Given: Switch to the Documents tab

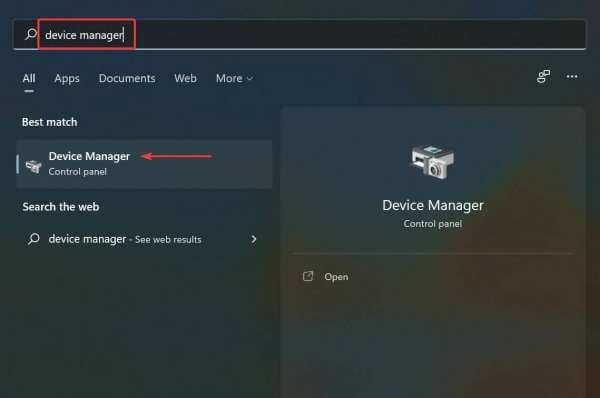Looking at the screenshot, I should coord(127,78).
